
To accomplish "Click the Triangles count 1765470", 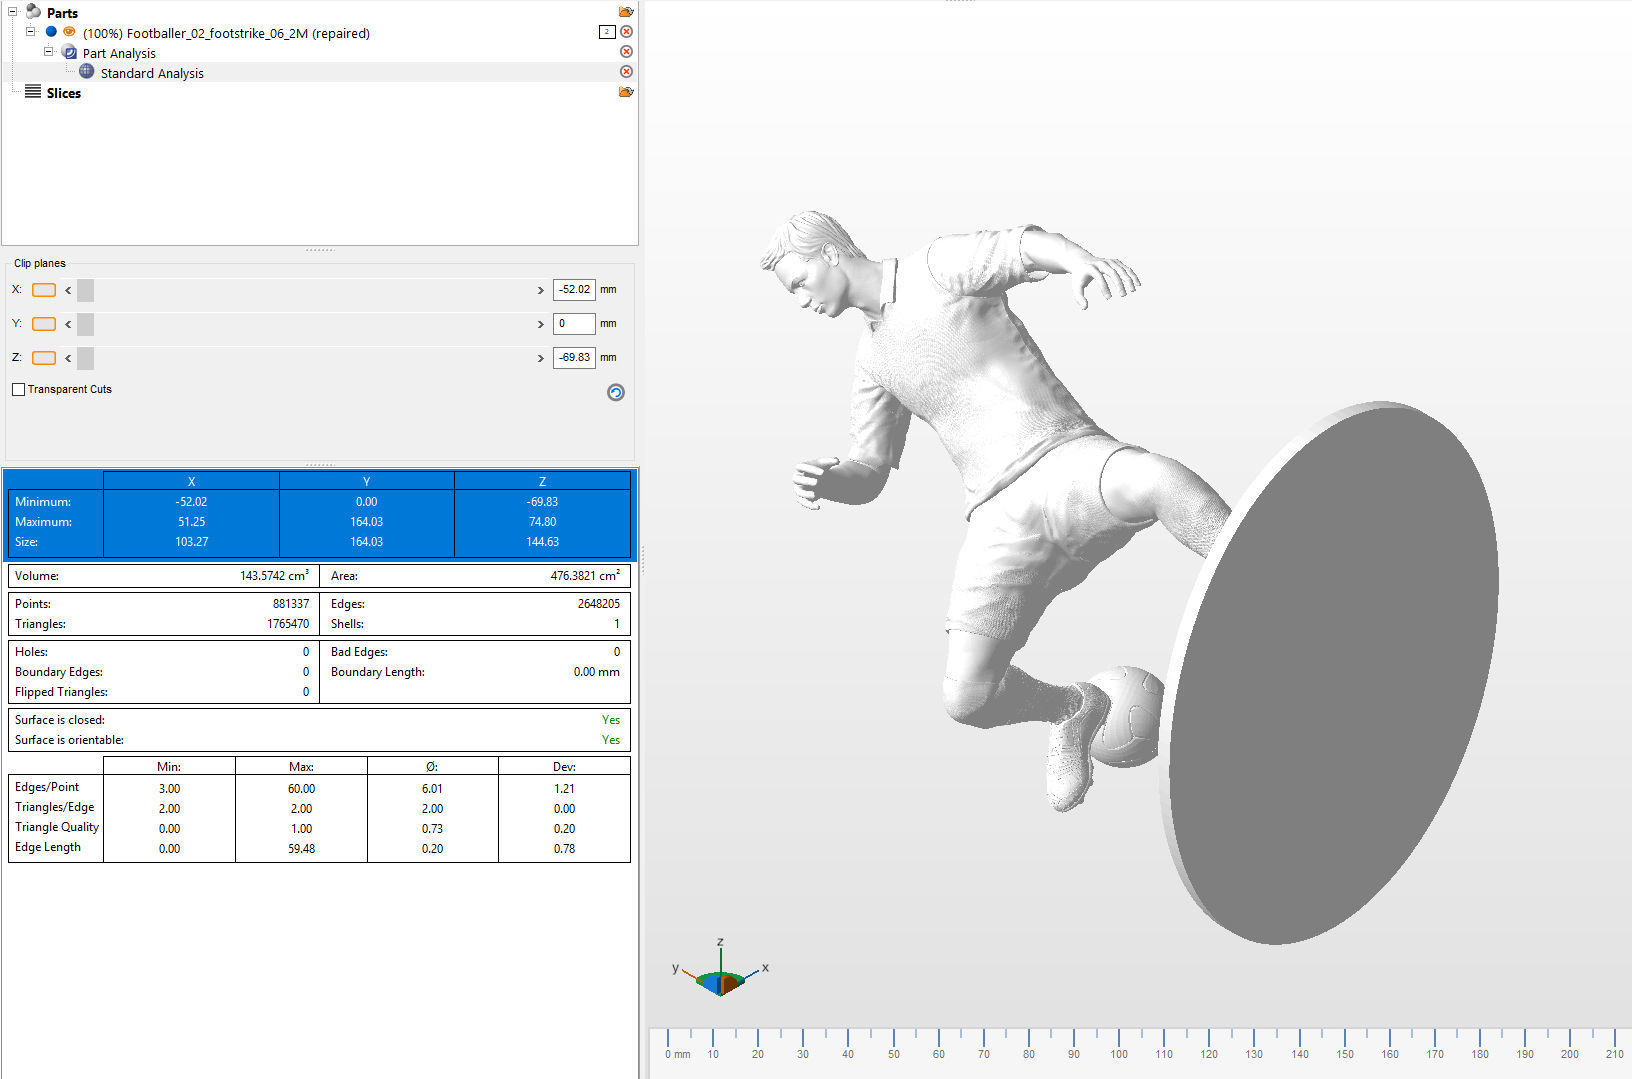I will tap(288, 624).
